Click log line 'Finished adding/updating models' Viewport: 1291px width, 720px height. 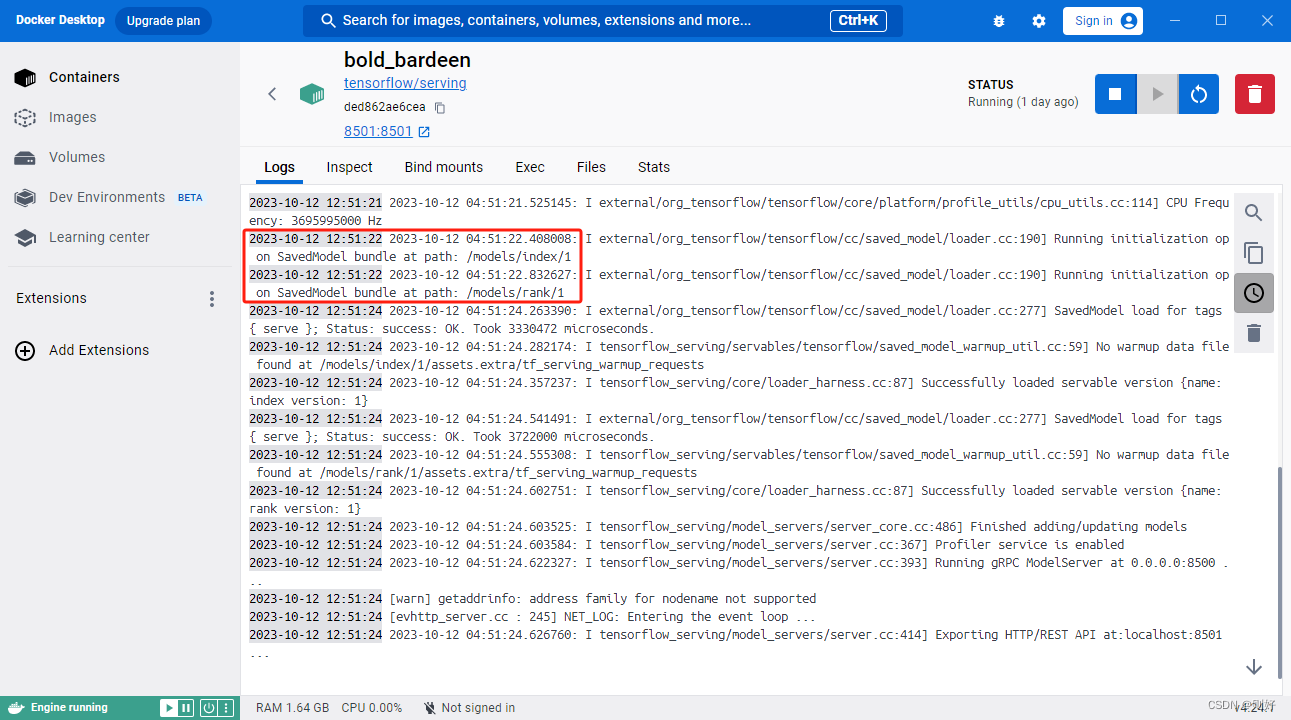(x=718, y=527)
